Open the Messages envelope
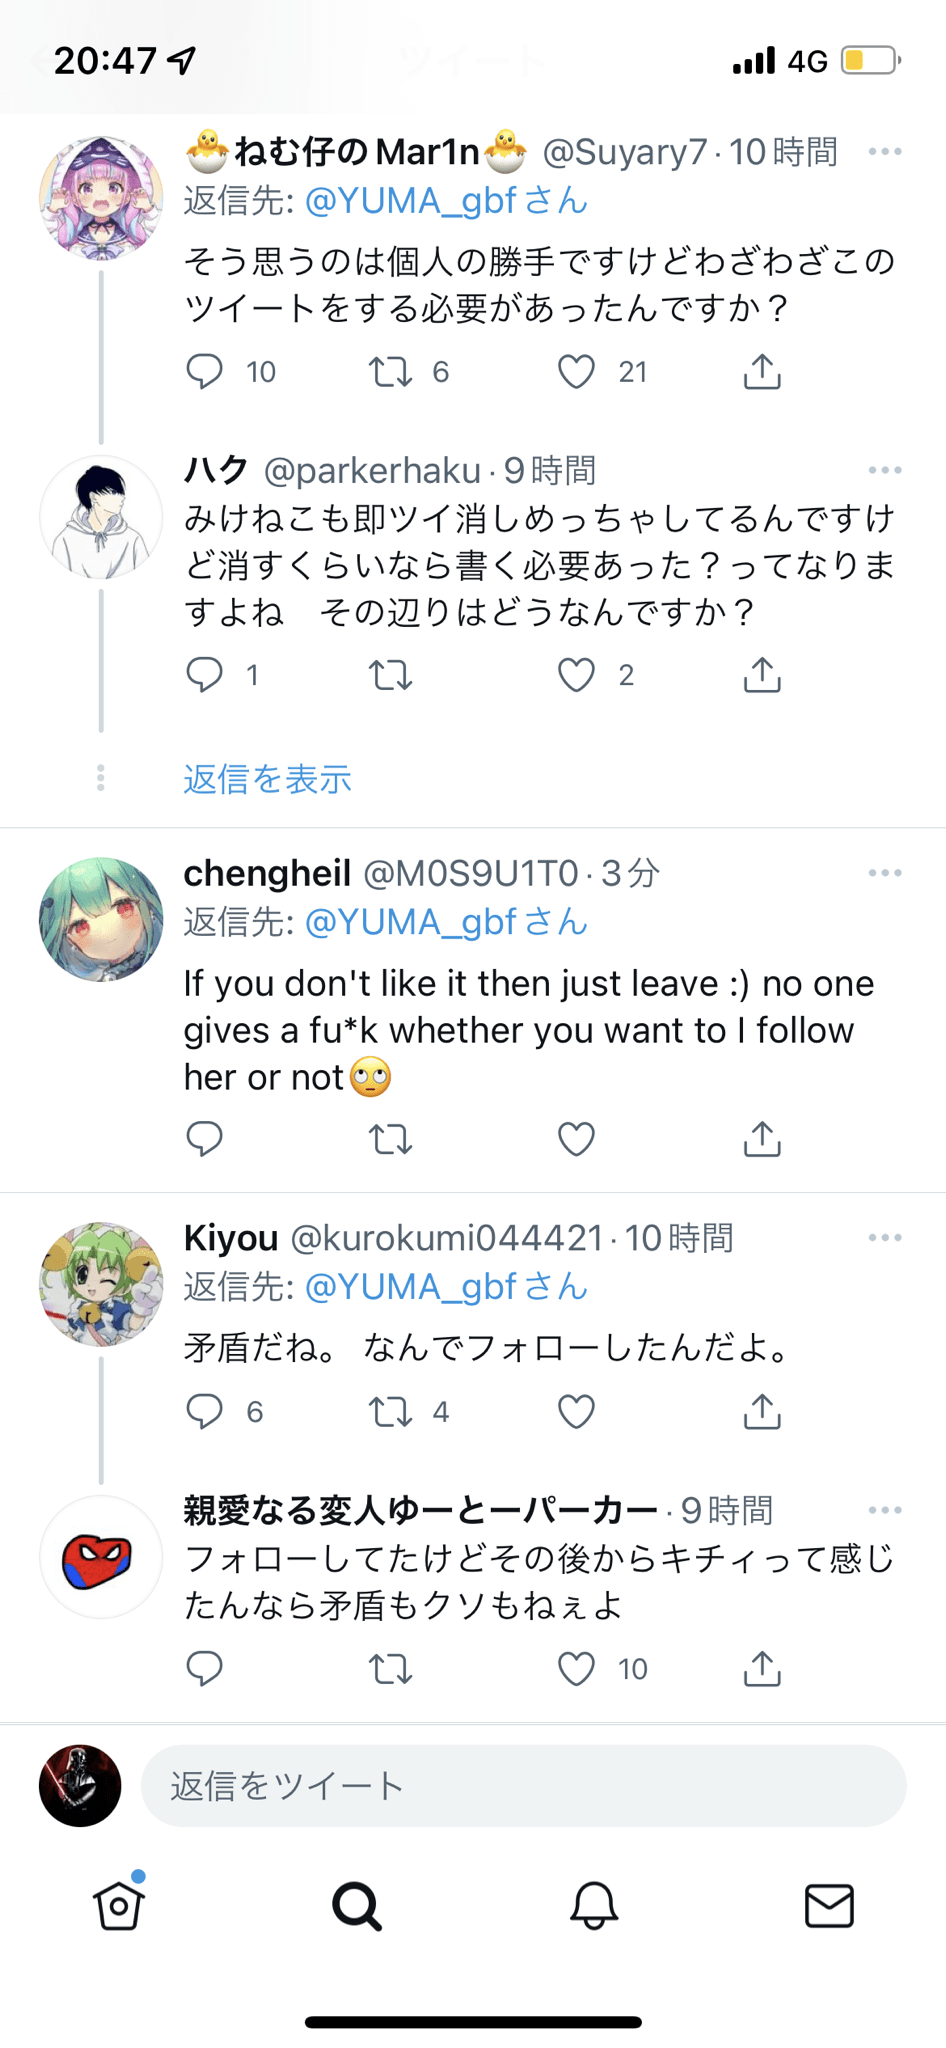The height and width of the screenshot is (2048, 946). point(829,1906)
